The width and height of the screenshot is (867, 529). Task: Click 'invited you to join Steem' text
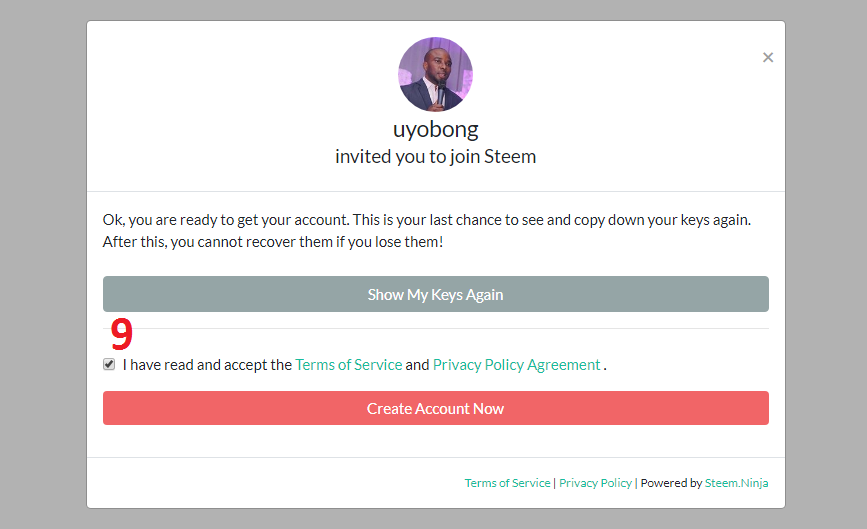click(x=435, y=157)
